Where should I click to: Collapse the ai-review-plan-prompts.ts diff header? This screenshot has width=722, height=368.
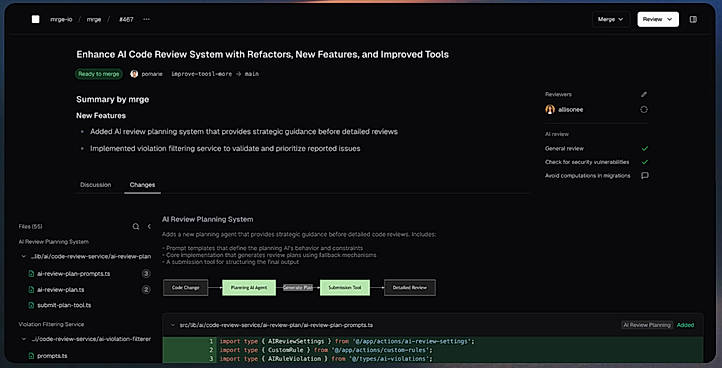172,325
